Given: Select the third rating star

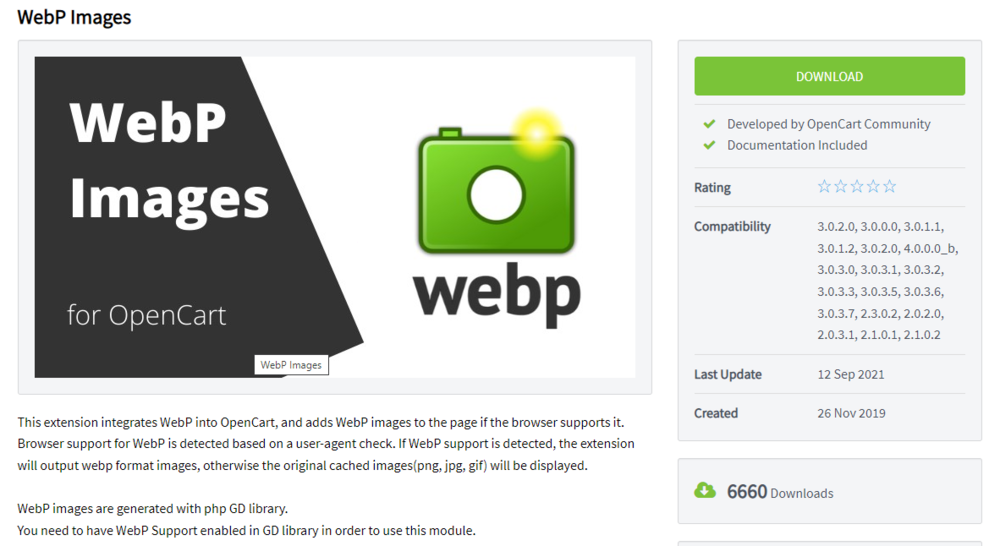Looking at the screenshot, I should pos(857,186).
